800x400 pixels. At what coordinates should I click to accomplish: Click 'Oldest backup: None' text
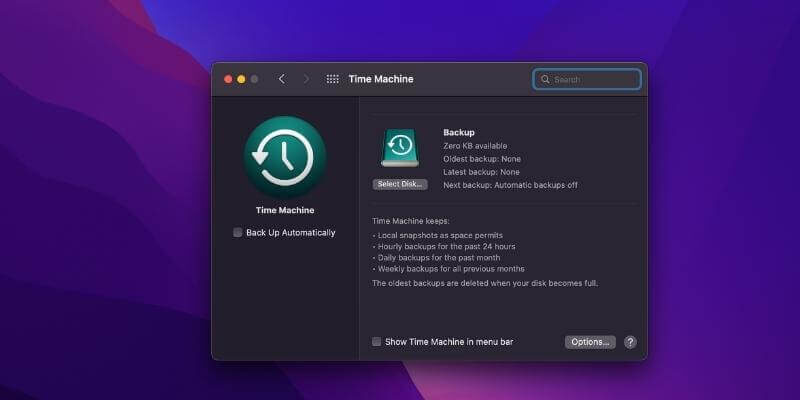pos(482,159)
